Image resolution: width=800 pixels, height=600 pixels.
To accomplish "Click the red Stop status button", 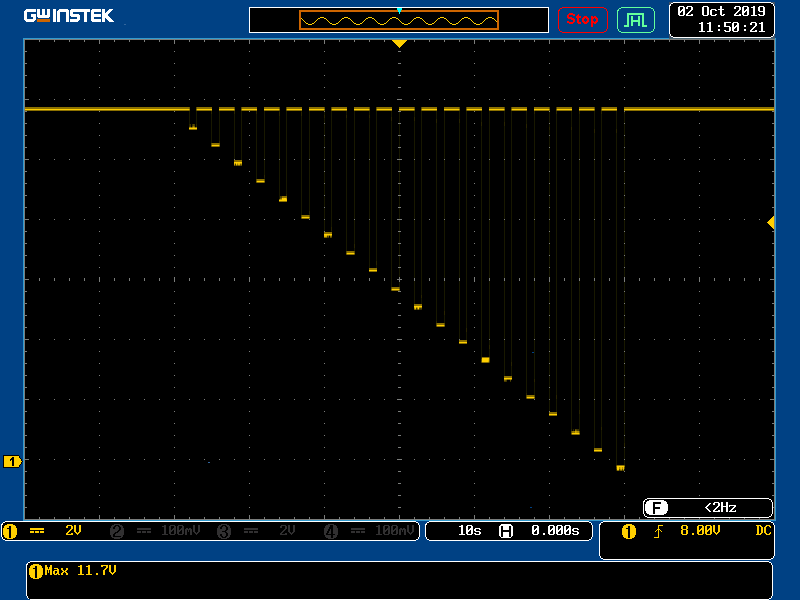I will pyautogui.click(x=582, y=19).
